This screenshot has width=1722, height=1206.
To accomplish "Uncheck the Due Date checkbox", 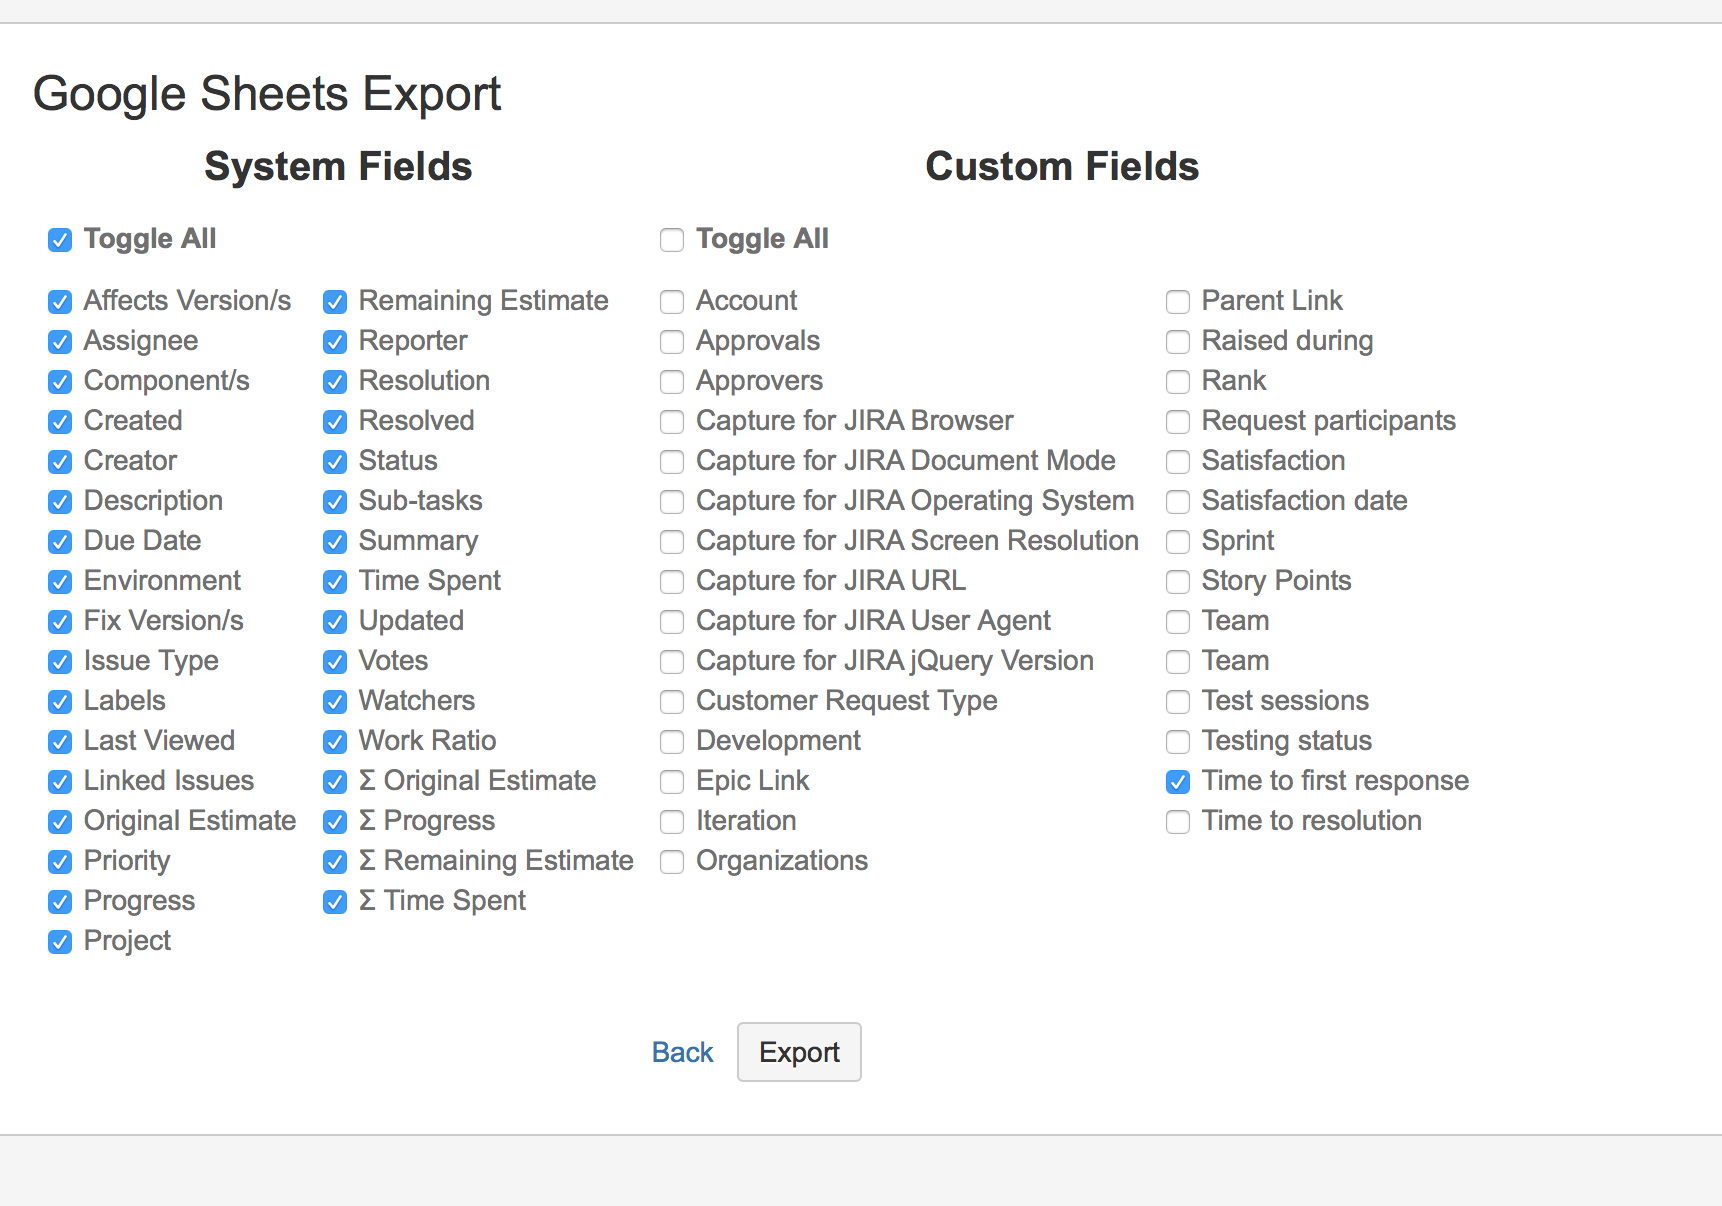I will click(x=60, y=542).
